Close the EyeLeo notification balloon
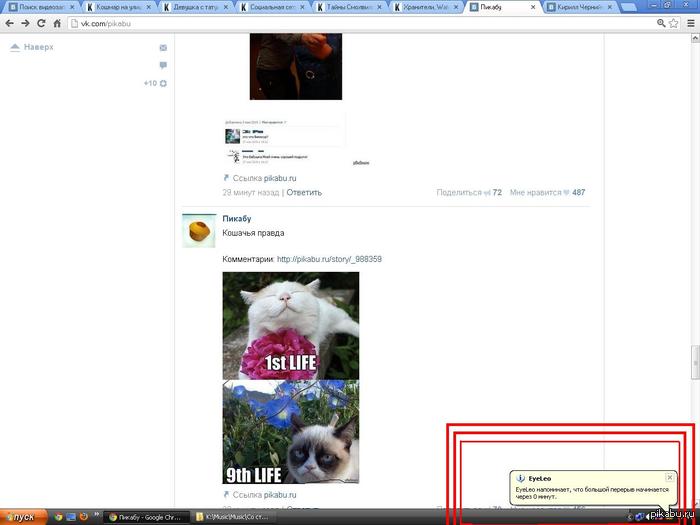The height and width of the screenshot is (525, 700). [x=669, y=478]
